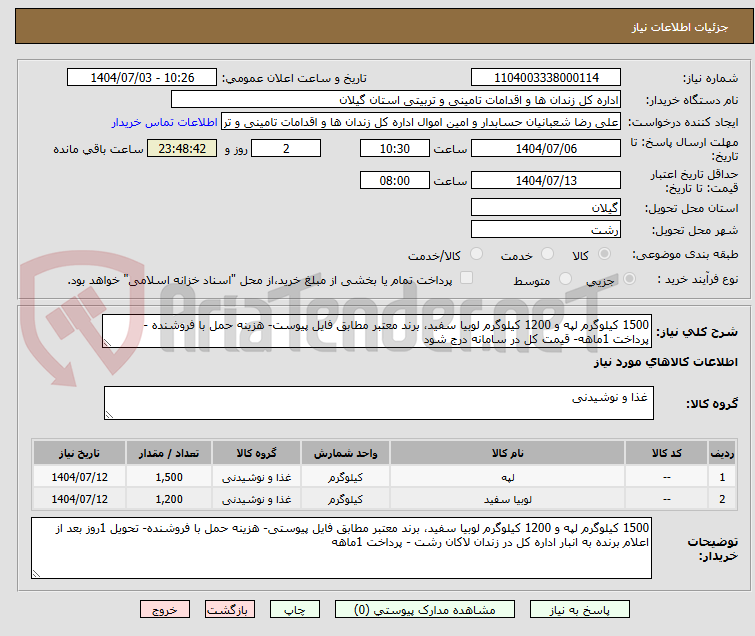Click the نام کالا column header
Screen dimensions: 755x636
[x=508, y=453]
